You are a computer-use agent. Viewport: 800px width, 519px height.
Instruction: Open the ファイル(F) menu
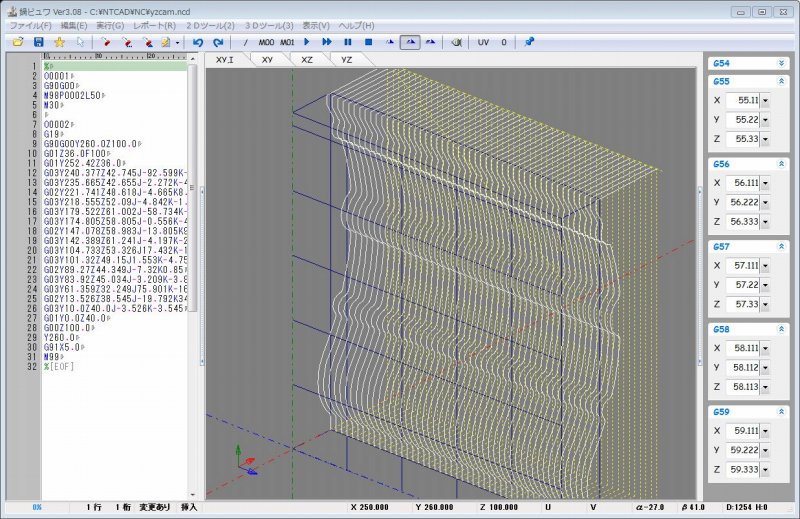31,26
